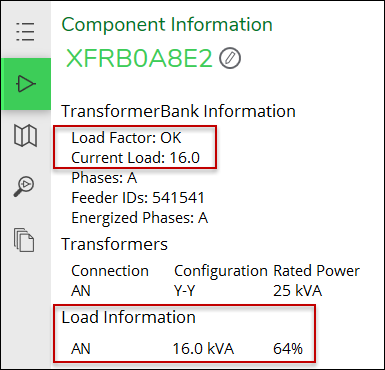Click the Rated Power column header

click(x=316, y=271)
